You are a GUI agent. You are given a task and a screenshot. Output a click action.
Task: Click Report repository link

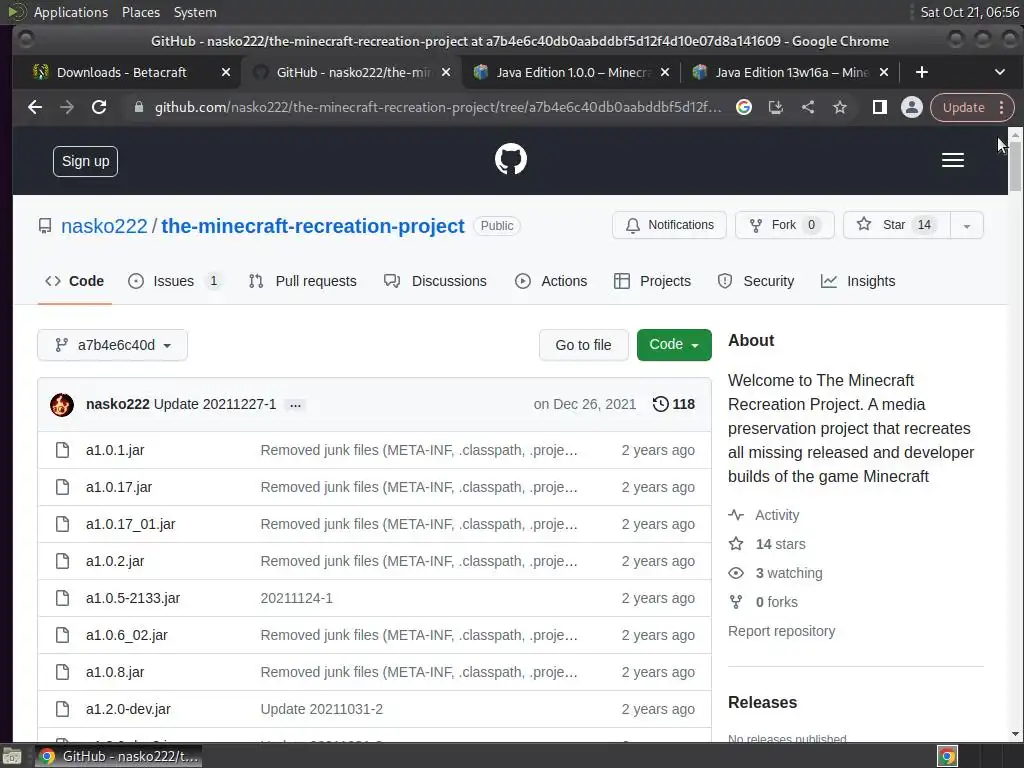tap(781, 632)
